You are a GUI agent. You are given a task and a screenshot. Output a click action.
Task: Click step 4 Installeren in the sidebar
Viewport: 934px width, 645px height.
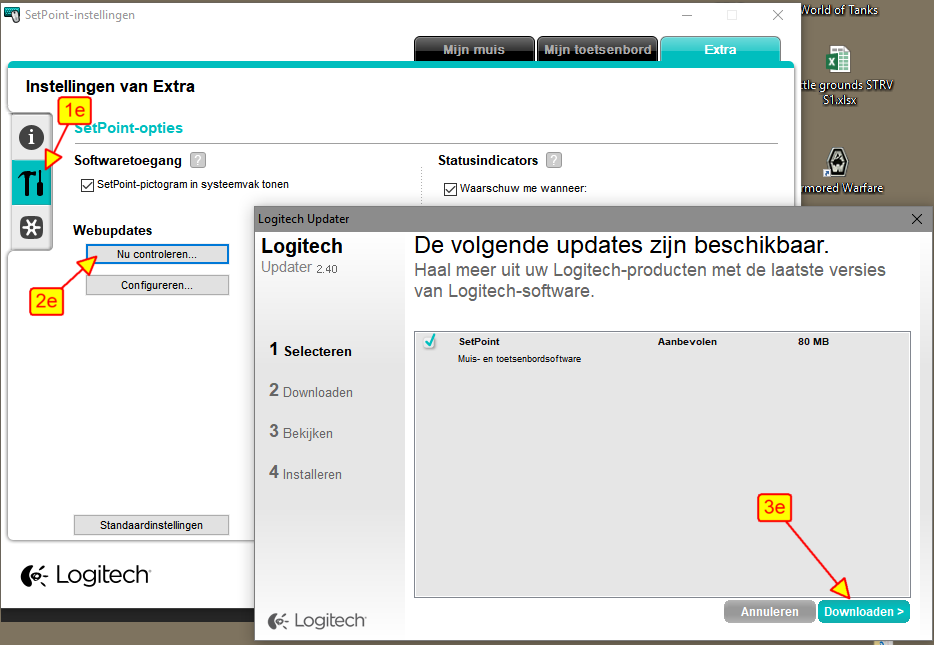pyautogui.click(x=306, y=473)
